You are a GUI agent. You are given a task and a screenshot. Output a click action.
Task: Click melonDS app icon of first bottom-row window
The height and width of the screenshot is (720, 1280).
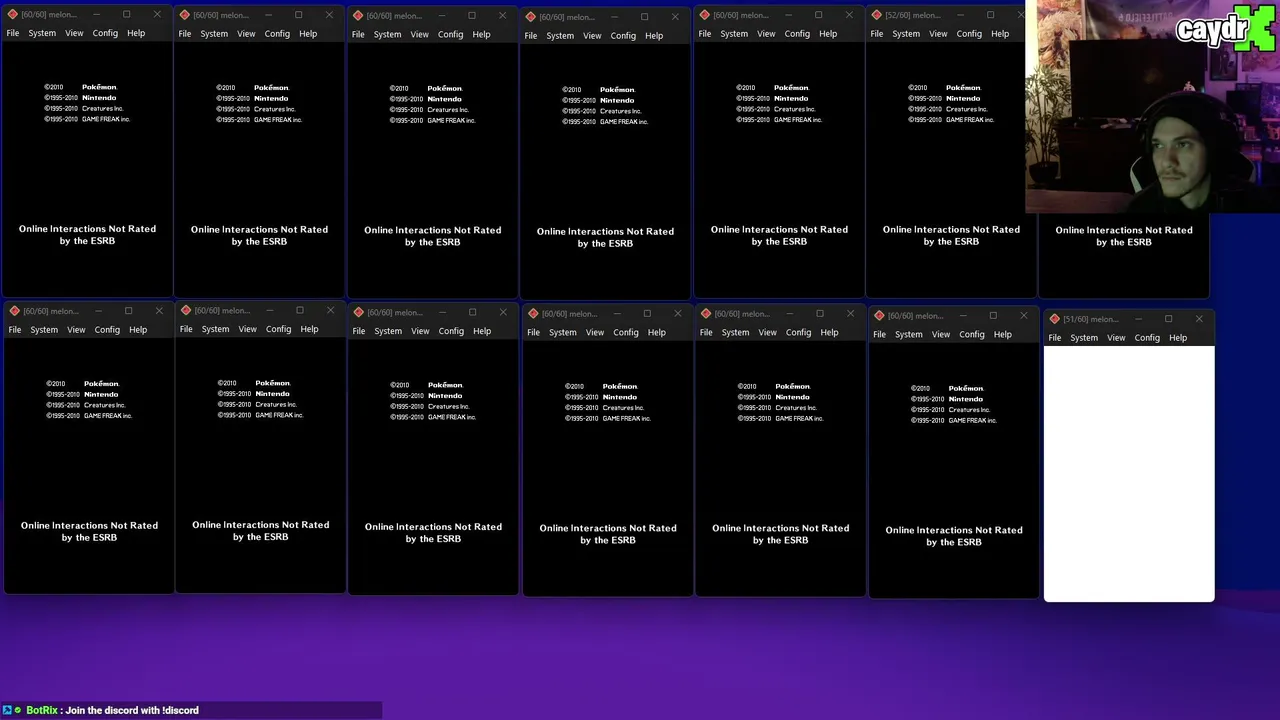pyautogui.click(x=14, y=311)
